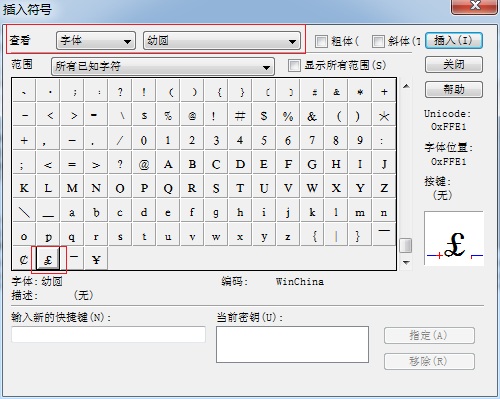The image size is (500, 399).
Task: Close the 插入符号 dialog with X
Action: tap(474, 6)
